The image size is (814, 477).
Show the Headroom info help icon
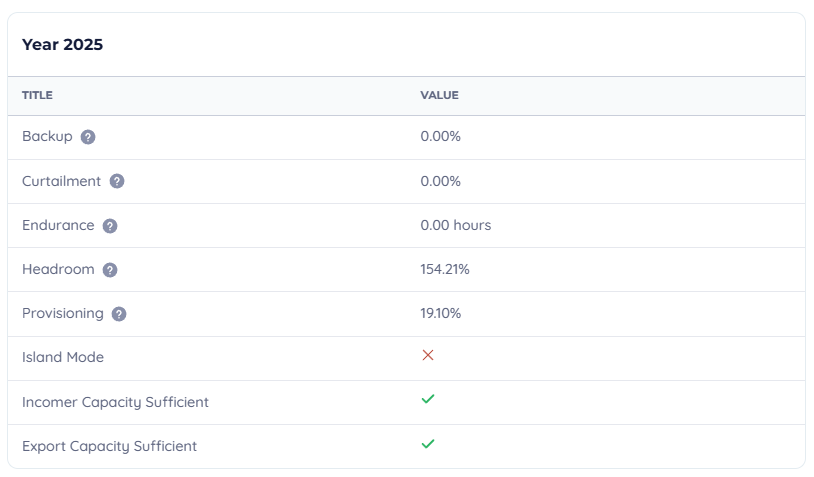[110, 270]
